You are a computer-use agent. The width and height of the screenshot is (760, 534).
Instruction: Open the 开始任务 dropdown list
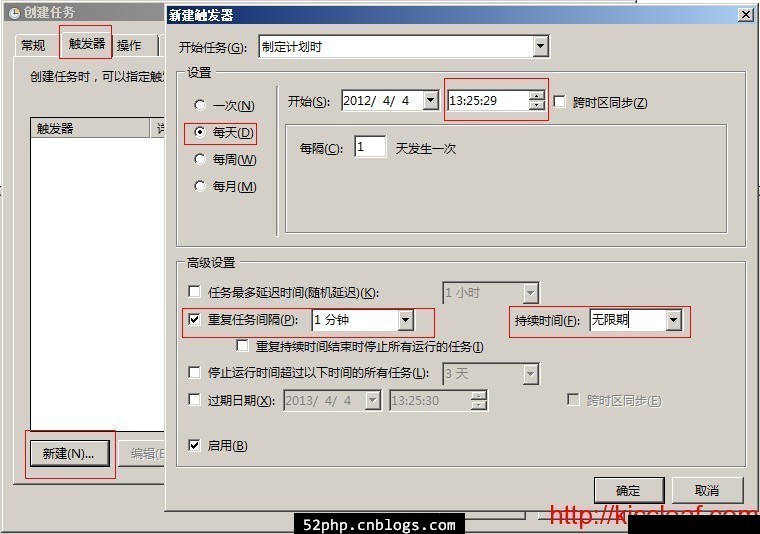pyautogui.click(x=540, y=46)
